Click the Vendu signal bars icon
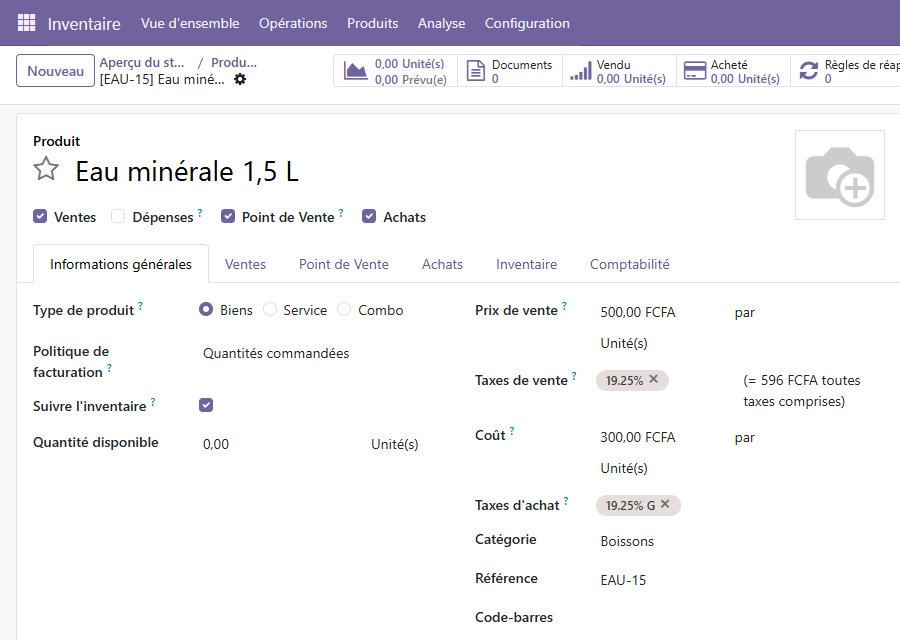The image size is (900, 640). 580,71
